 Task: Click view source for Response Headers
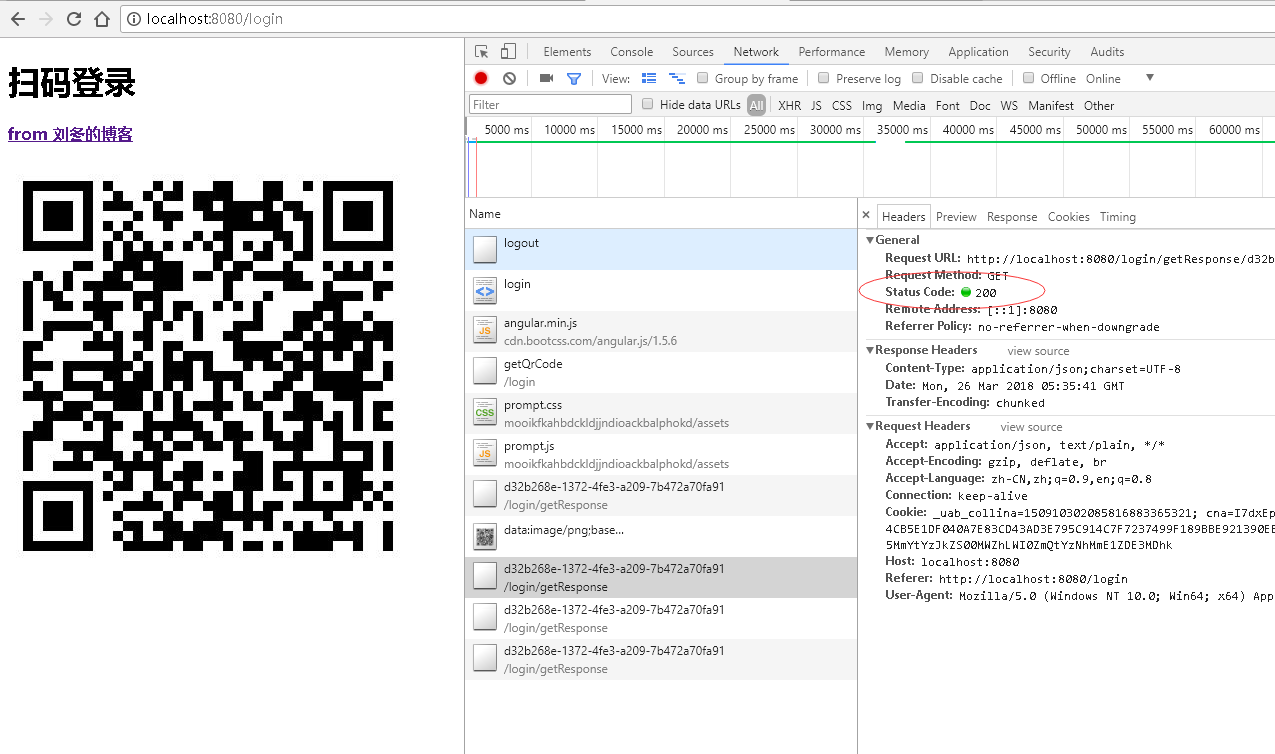(x=1038, y=351)
